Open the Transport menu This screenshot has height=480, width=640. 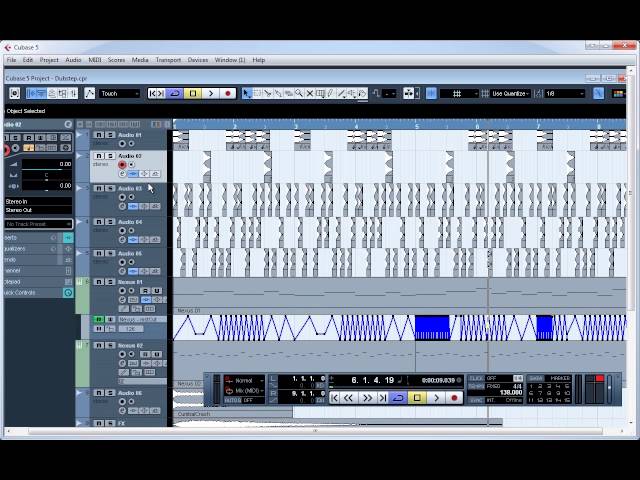(x=168, y=60)
